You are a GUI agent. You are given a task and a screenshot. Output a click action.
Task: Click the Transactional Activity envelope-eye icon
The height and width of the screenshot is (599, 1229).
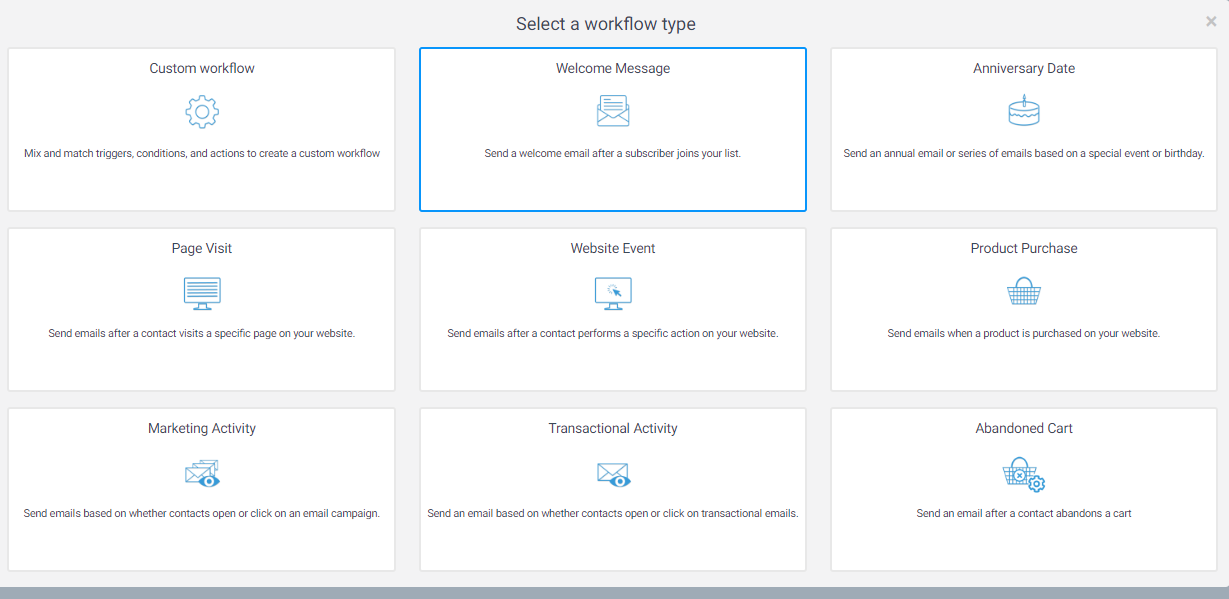tap(613, 473)
